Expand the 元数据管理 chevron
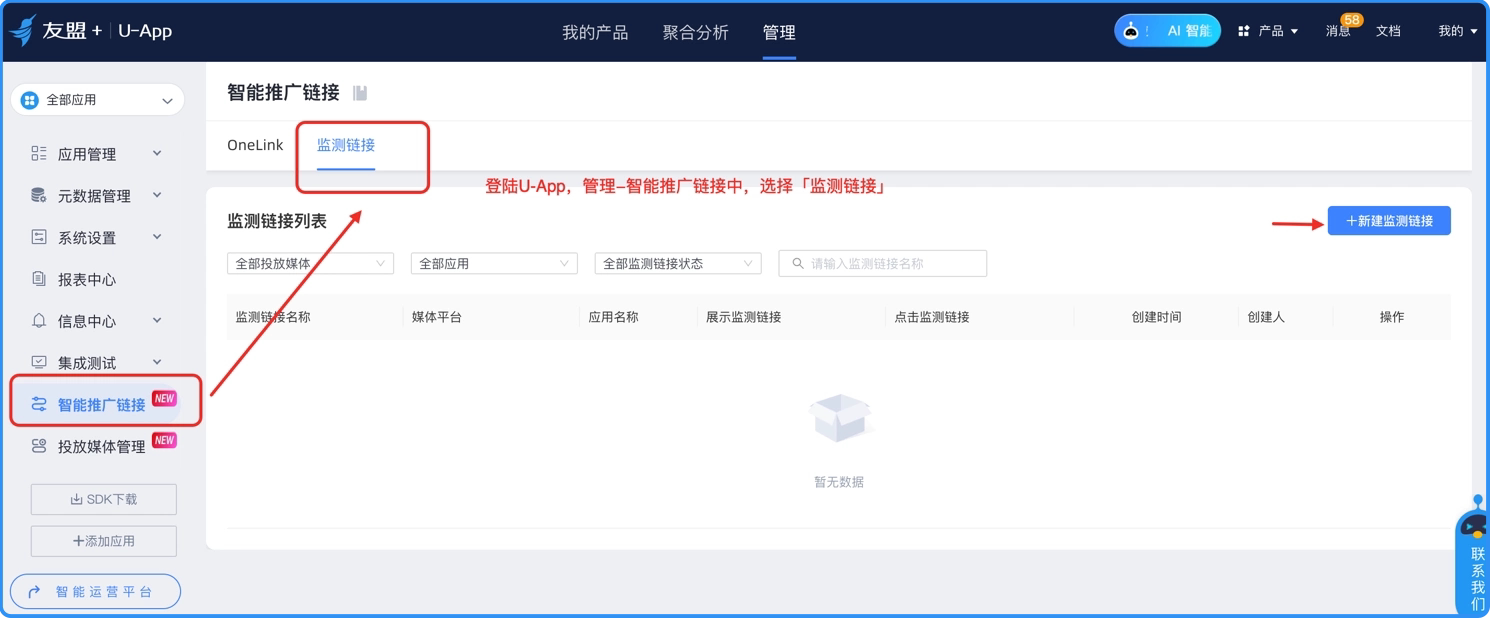1490x620 pixels. pos(157,195)
